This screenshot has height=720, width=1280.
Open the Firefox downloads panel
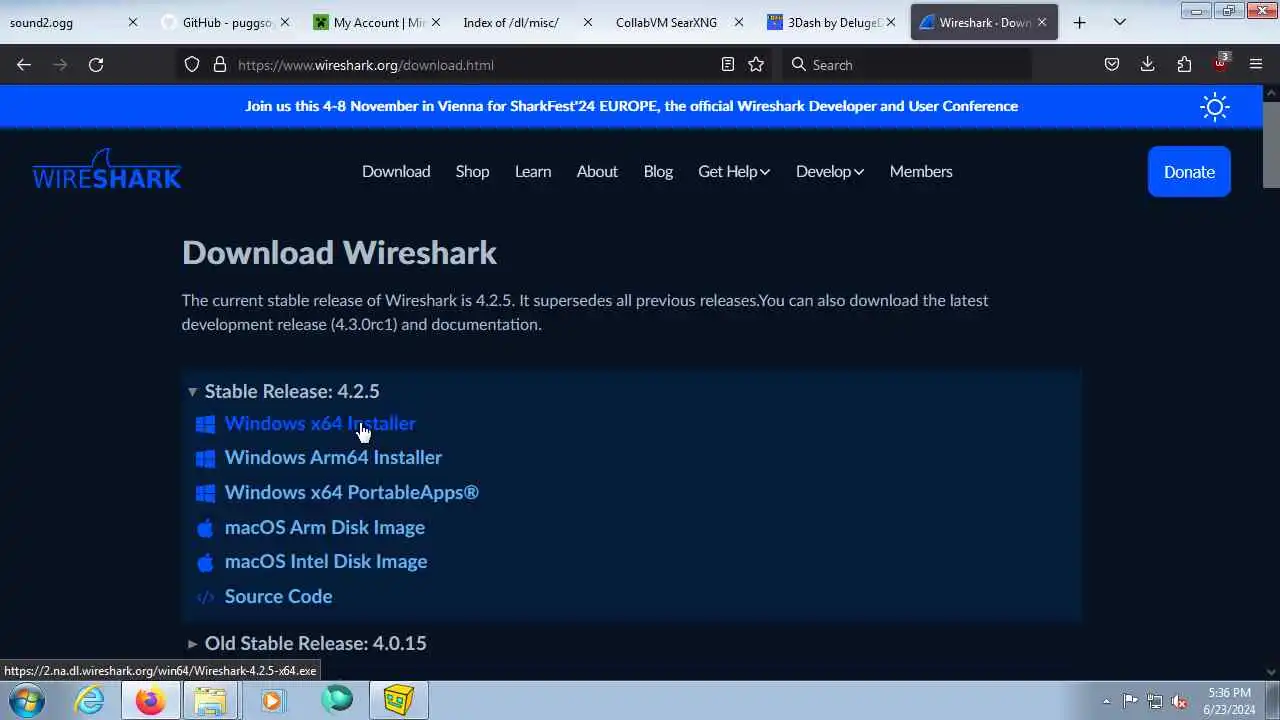1148,65
